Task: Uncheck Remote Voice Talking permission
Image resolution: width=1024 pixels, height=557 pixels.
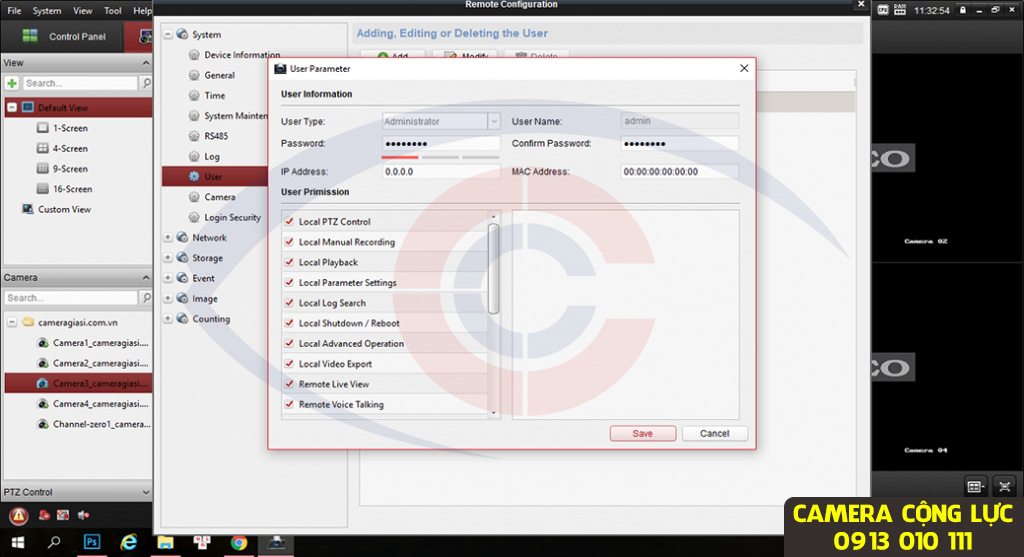Action: (x=289, y=404)
